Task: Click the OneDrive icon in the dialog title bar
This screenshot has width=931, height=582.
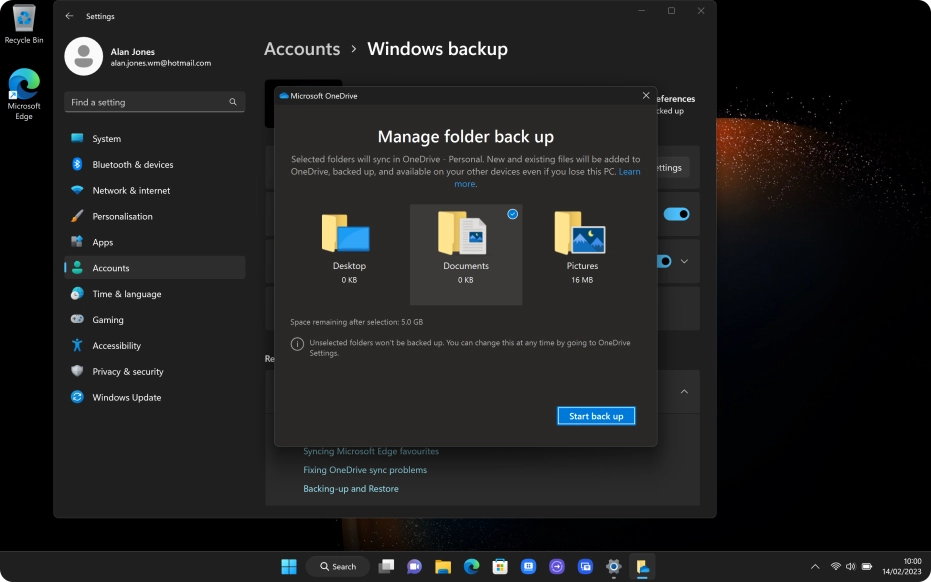Action: (x=283, y=95)
